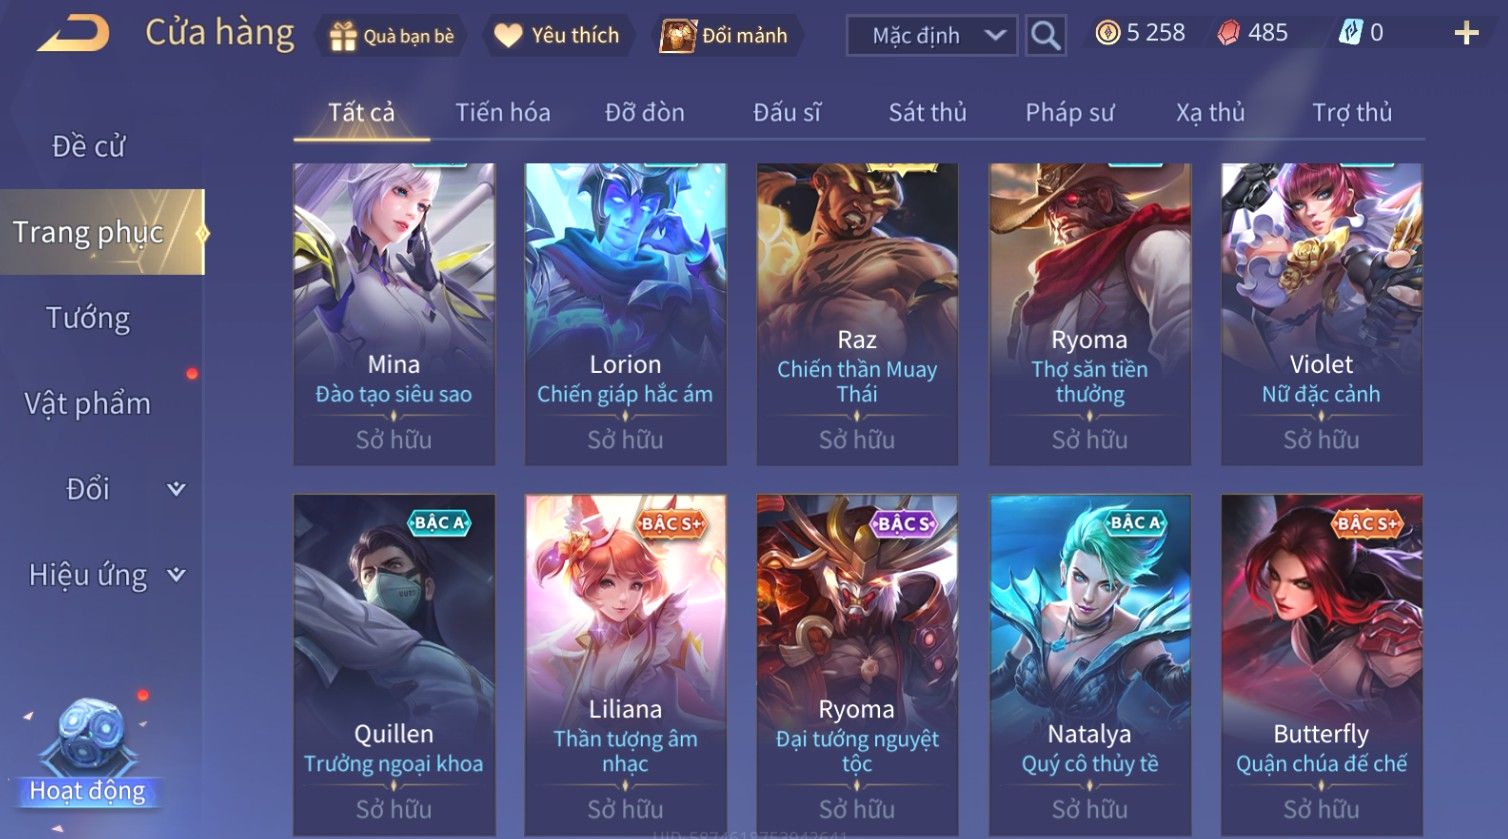Open Liliana Thần tượng âm nhạc skin
This screenshot has width=1508, height=839.
(x=625, y=666)
